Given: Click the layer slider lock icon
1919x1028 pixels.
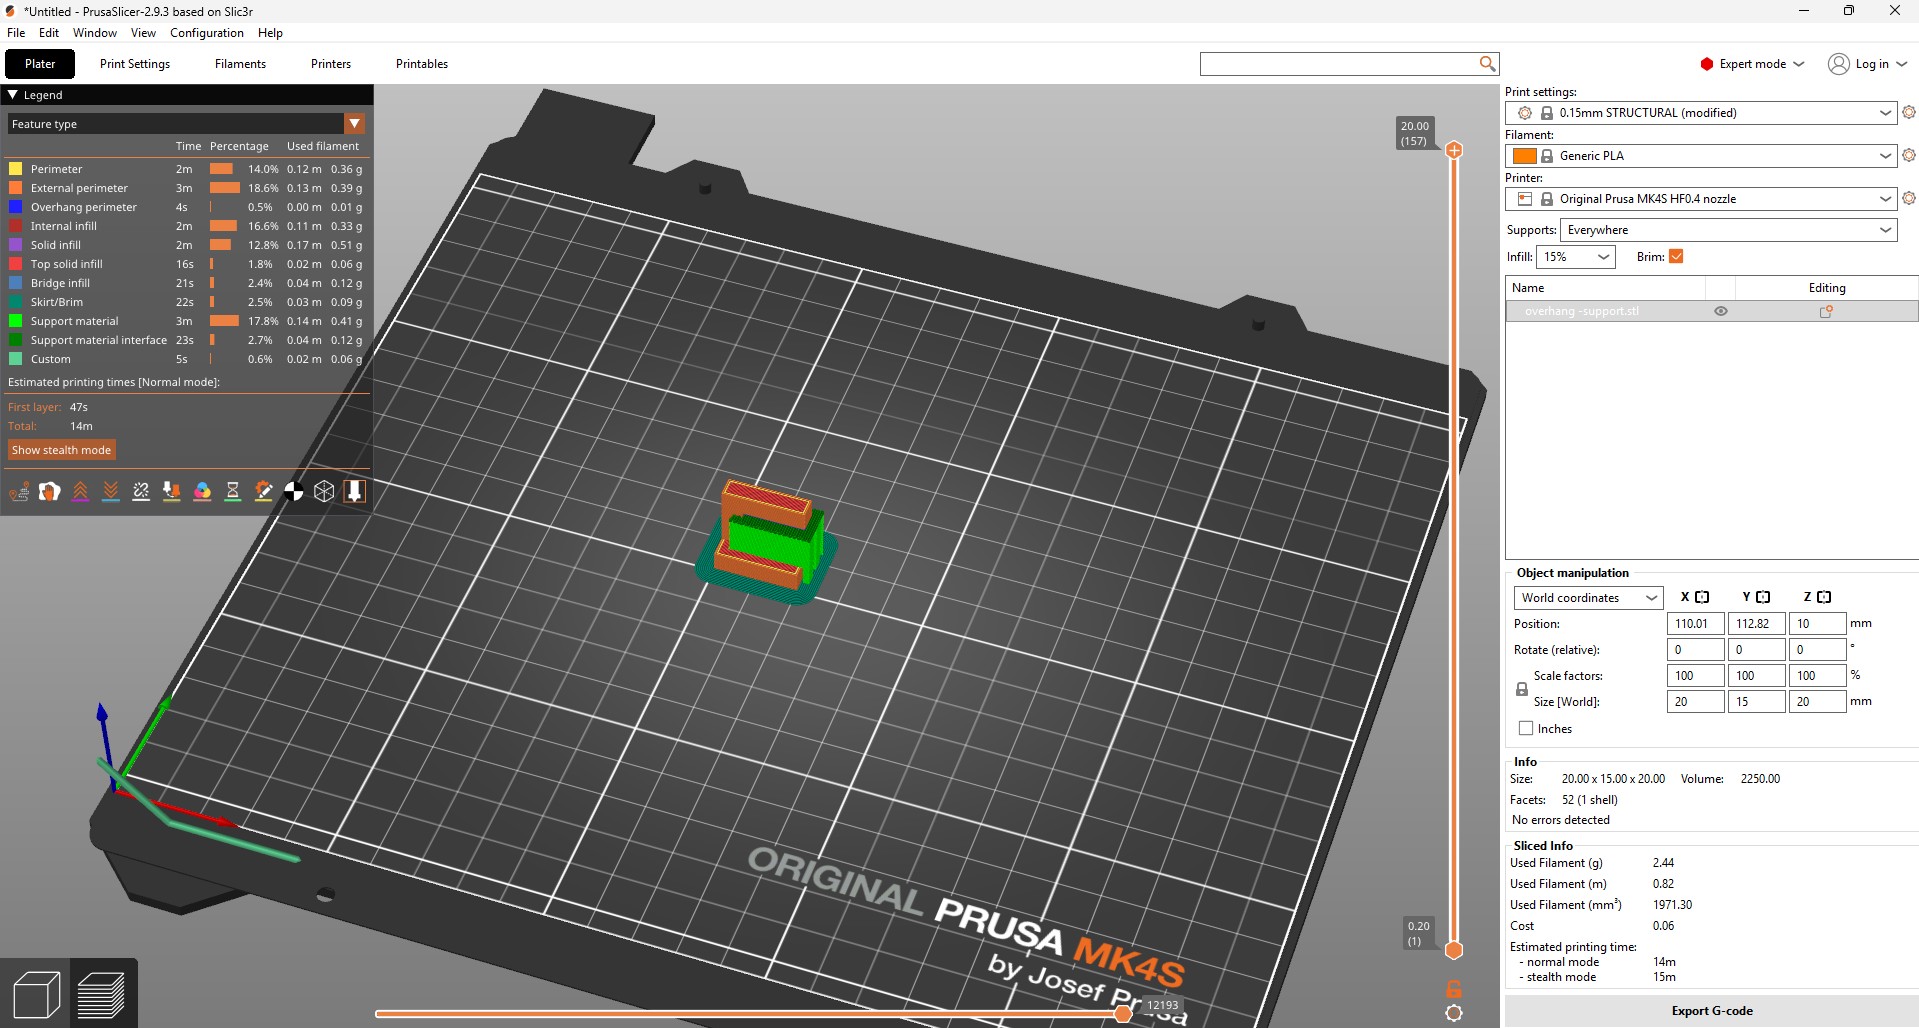Looking at the screenshot, I should tap(1454, 989).
